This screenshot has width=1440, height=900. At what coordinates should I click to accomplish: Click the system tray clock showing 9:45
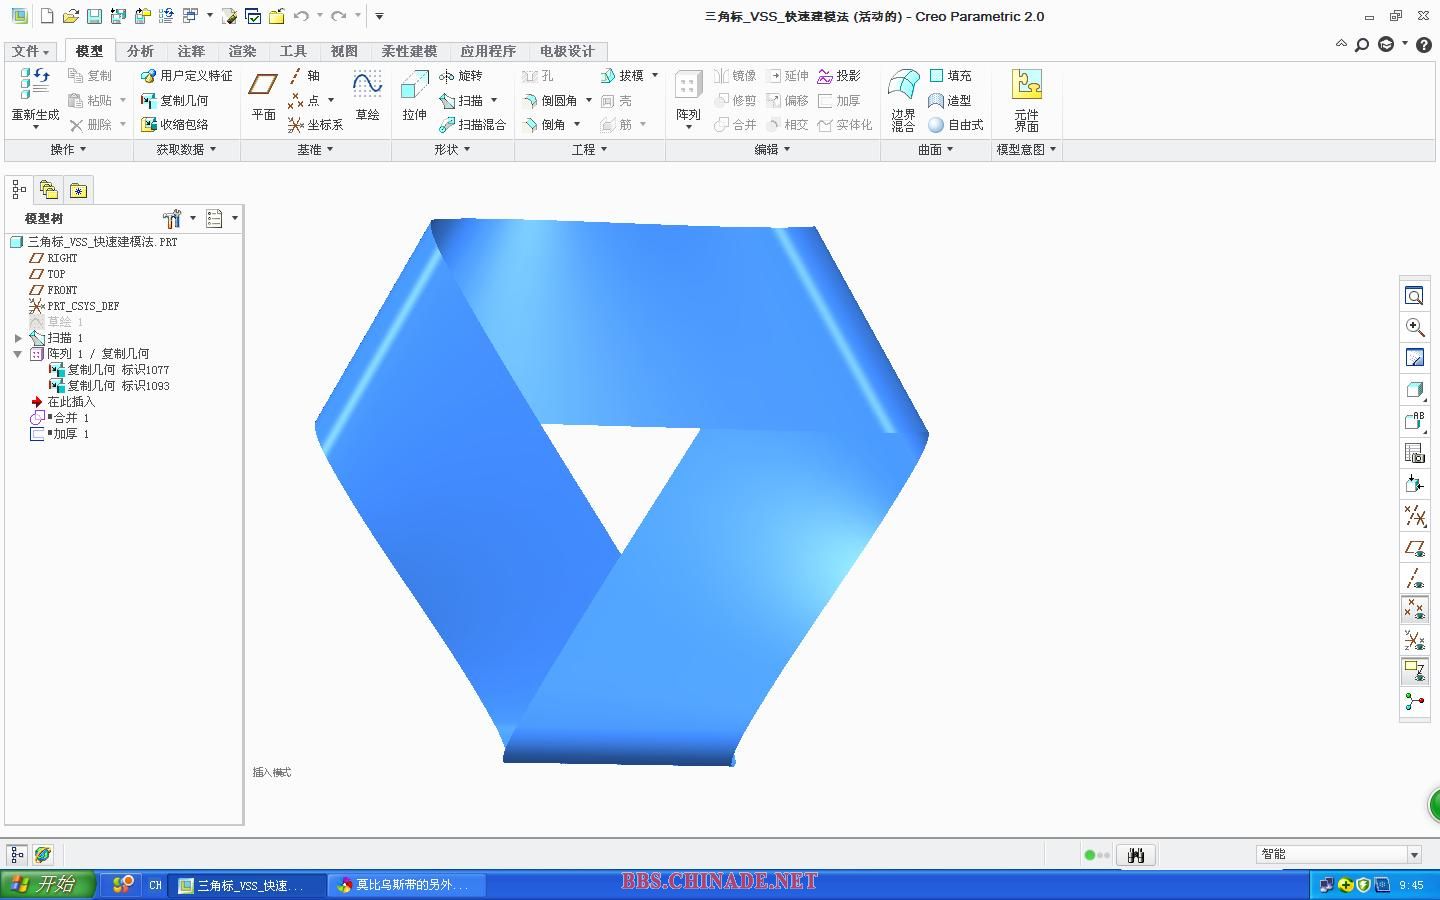coord(1411,885)
